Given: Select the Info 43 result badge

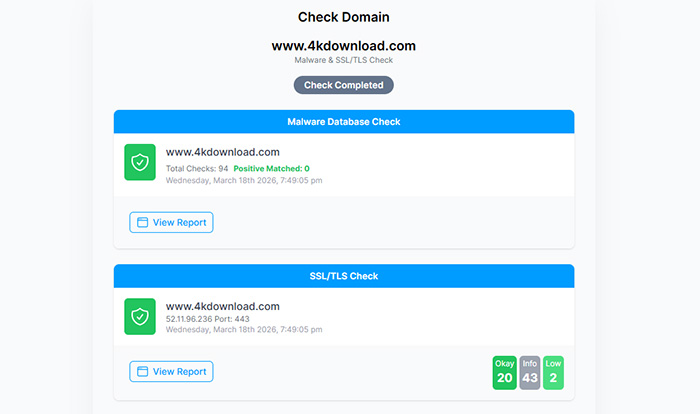Looking at the screenshot, I should (x=530, y=372).
